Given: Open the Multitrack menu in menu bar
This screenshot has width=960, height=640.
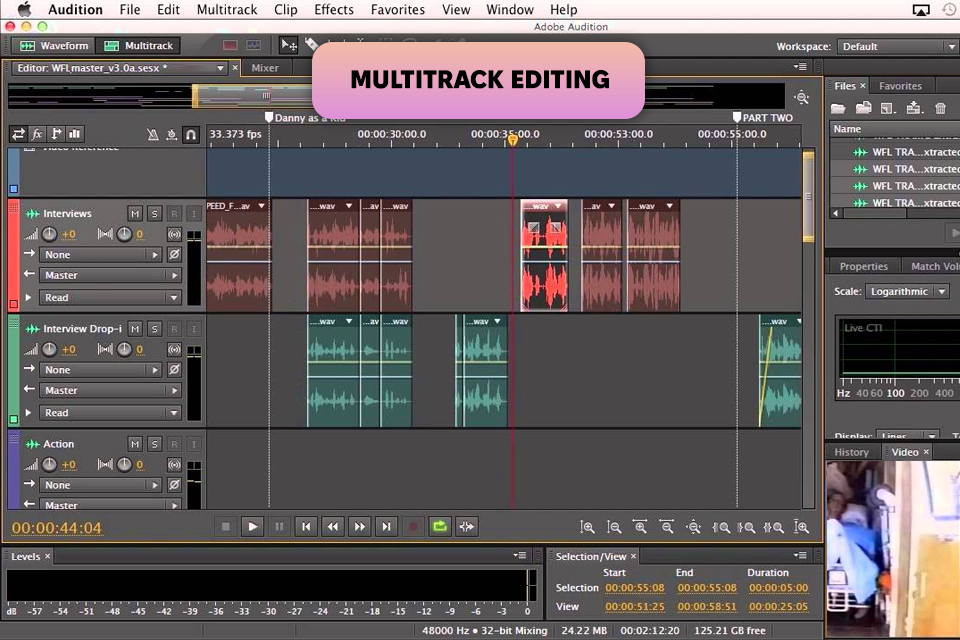Looking at the screenshot, I should coord(226,10).
